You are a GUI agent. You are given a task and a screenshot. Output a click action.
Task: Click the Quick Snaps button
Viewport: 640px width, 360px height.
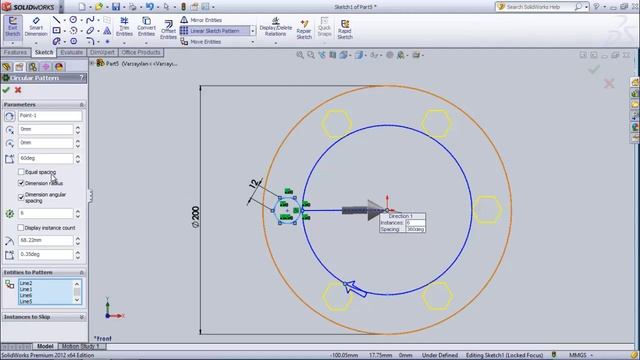pyautogui.click(x=324, y=26)
